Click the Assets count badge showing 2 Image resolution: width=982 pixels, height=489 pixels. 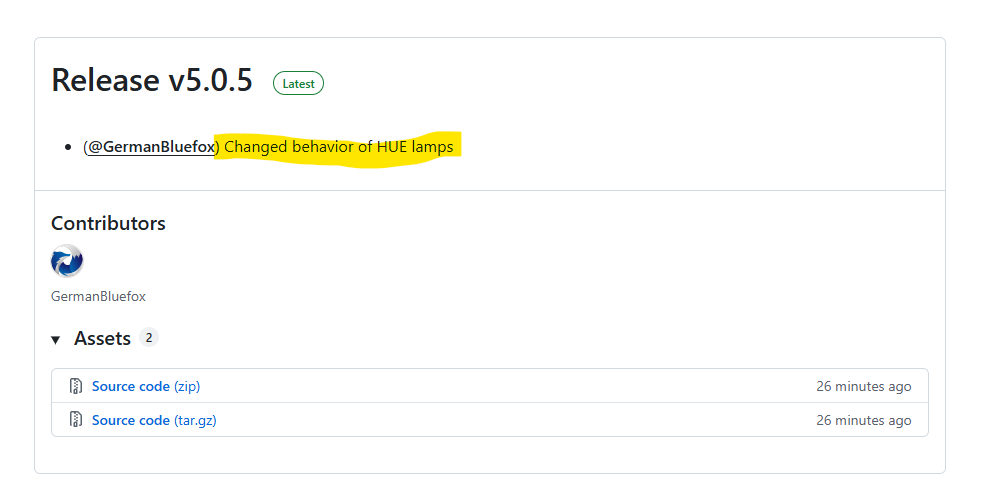[148, 338]
